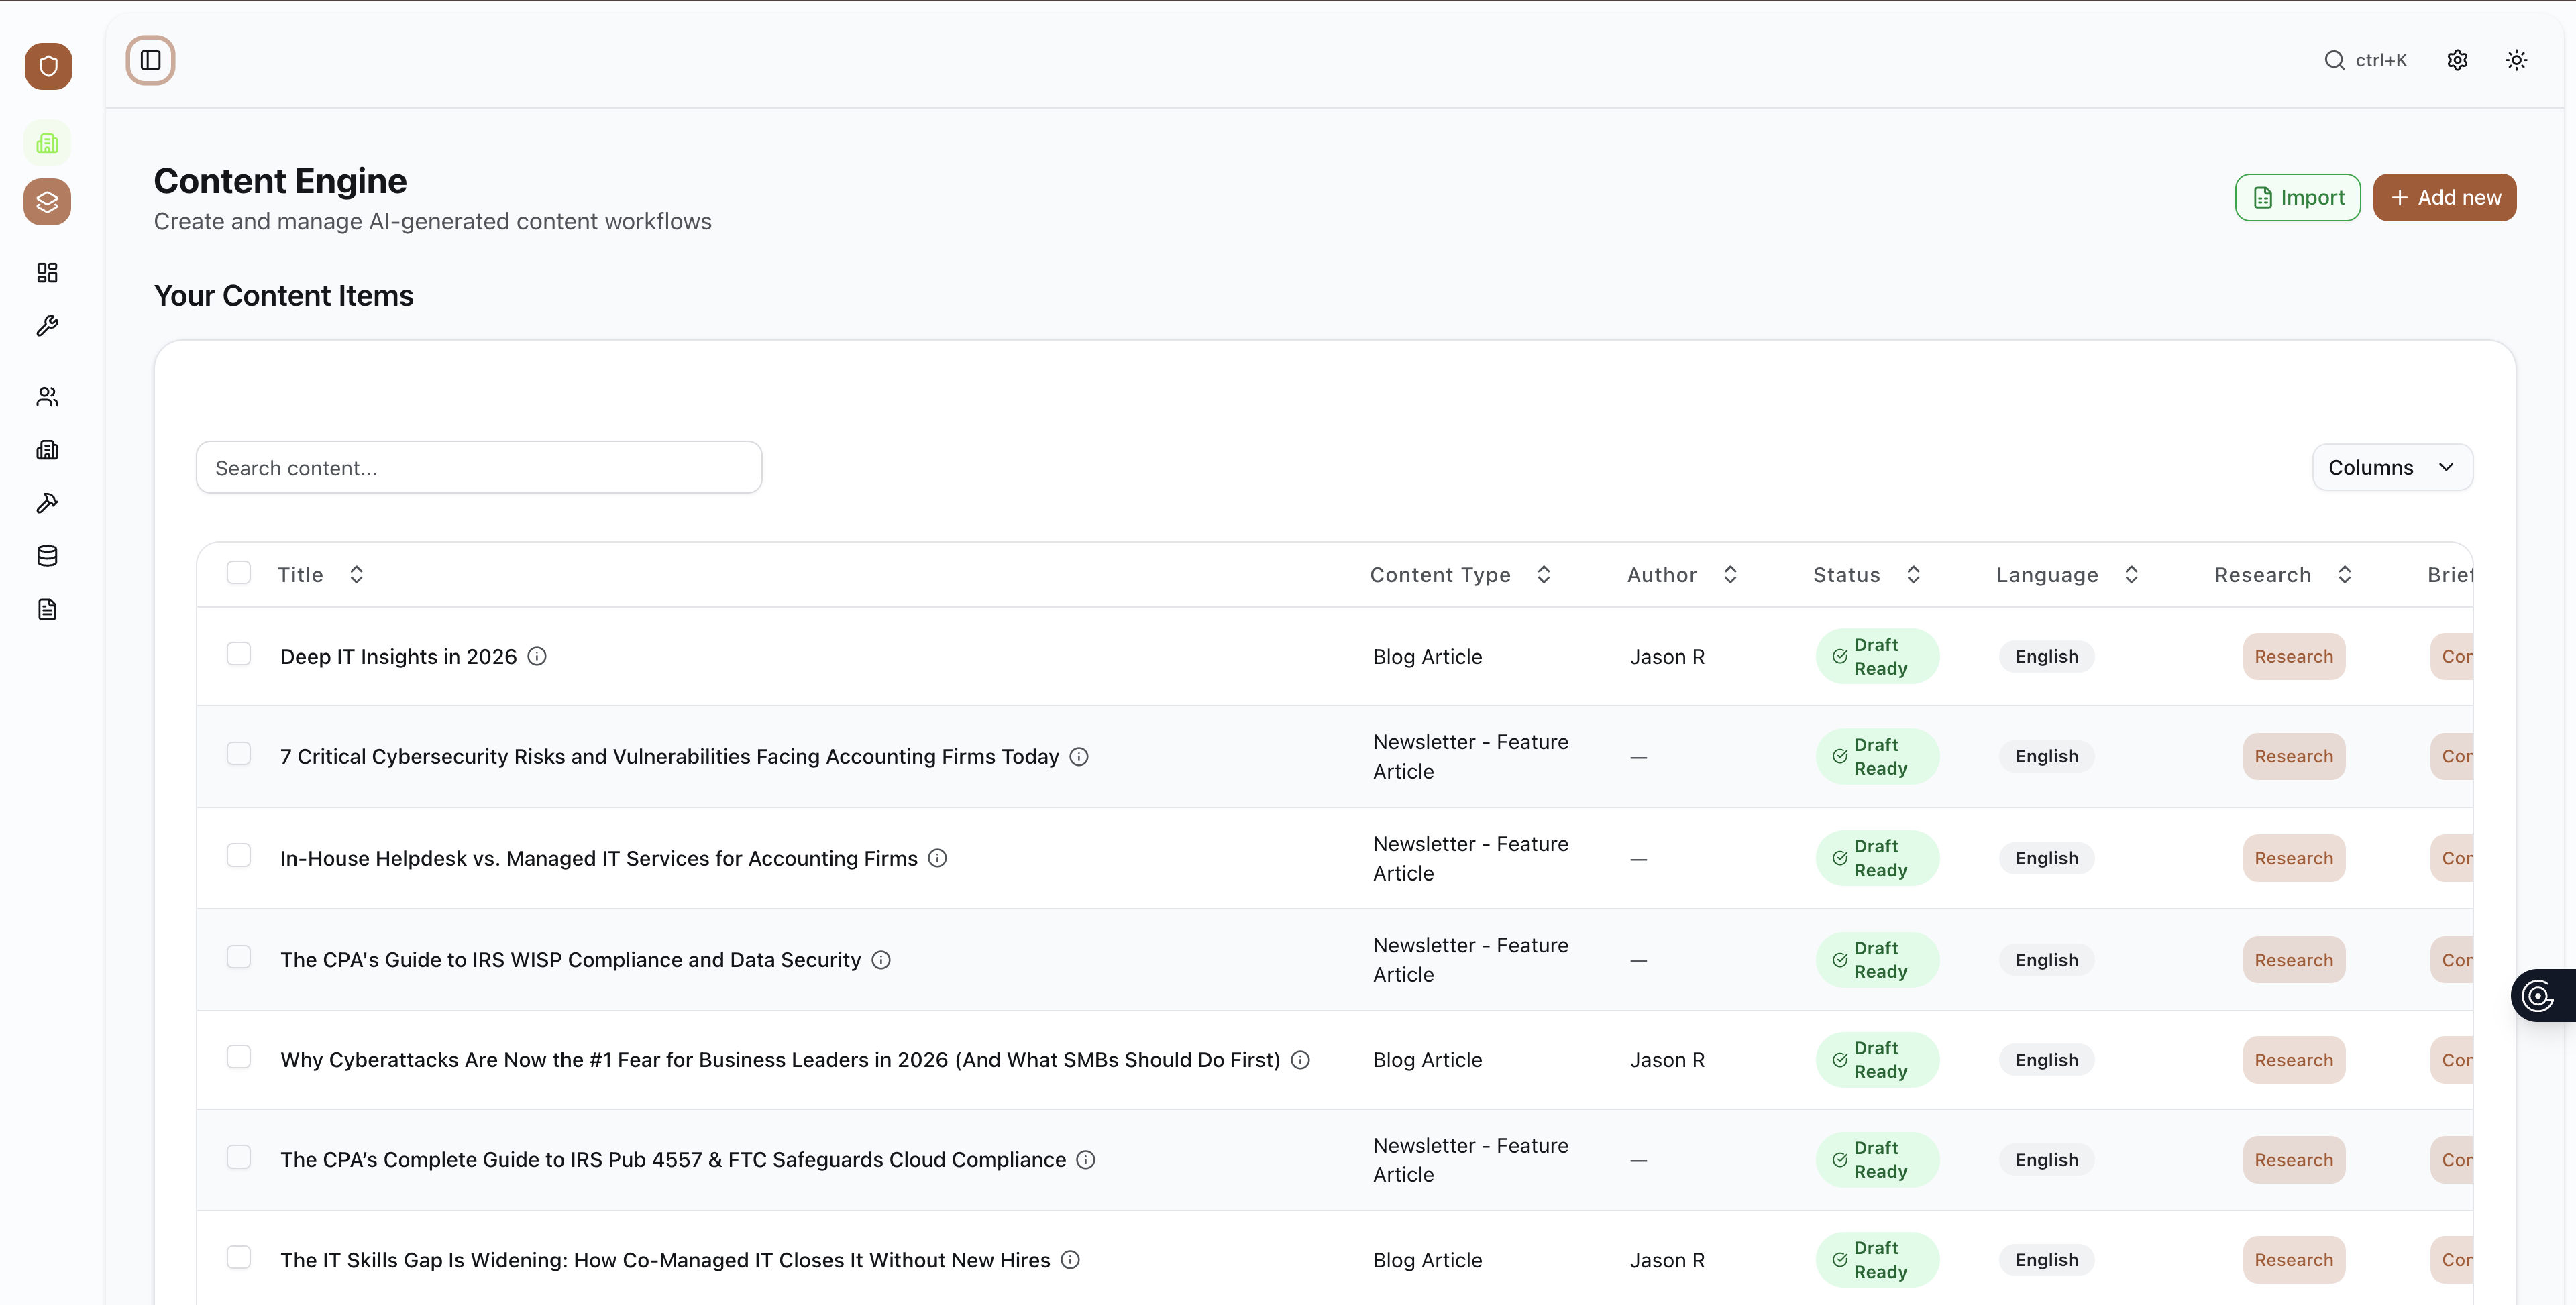Open the dashboard grid icon in sidebar
This screenshot has width=2576, height=1305.
click(x=47, y=273)
